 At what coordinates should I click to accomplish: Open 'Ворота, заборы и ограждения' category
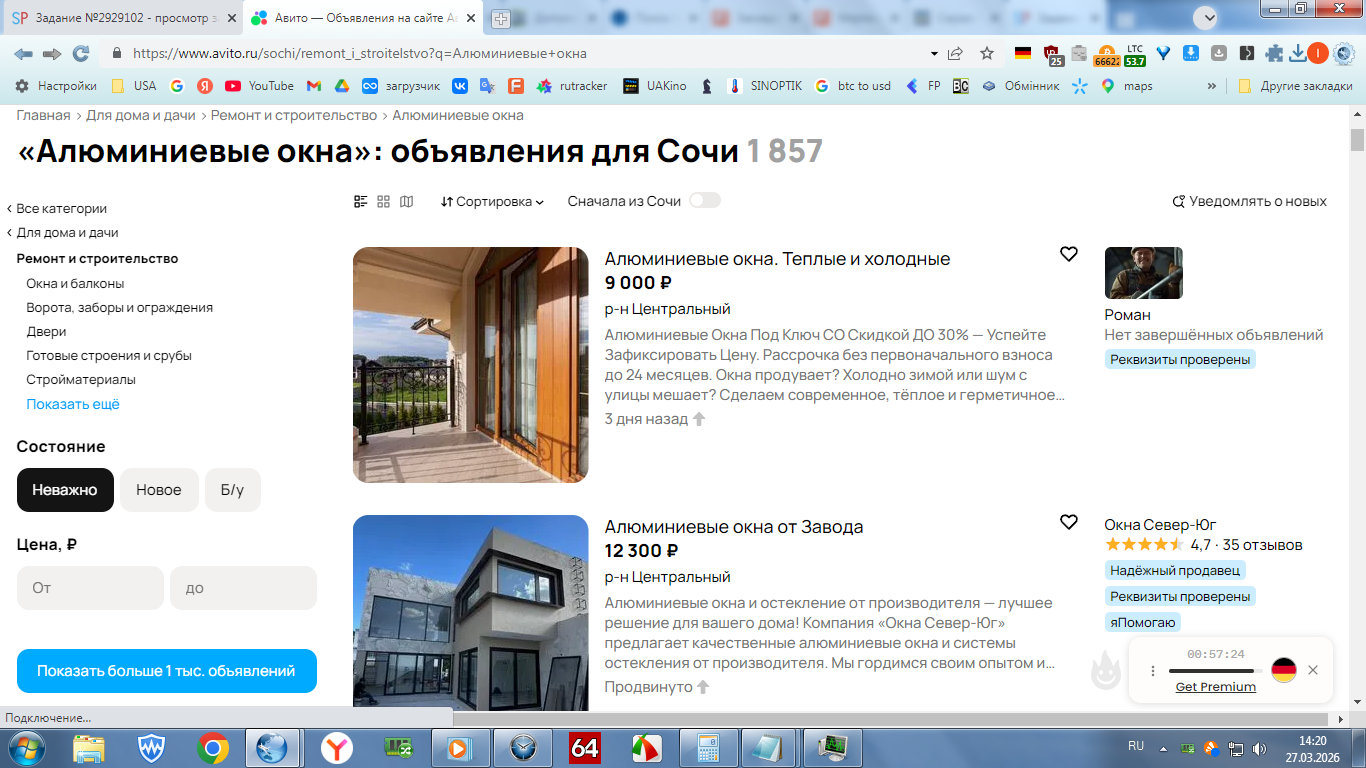[x=119, y=307]
